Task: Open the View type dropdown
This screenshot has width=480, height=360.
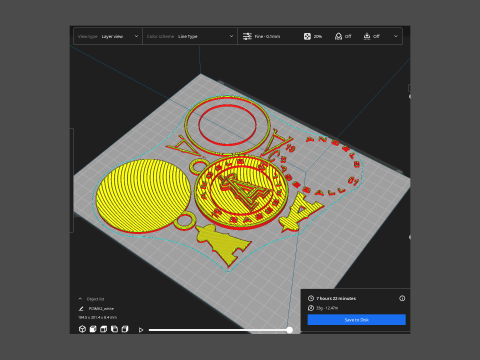Action: coord(108,36)
